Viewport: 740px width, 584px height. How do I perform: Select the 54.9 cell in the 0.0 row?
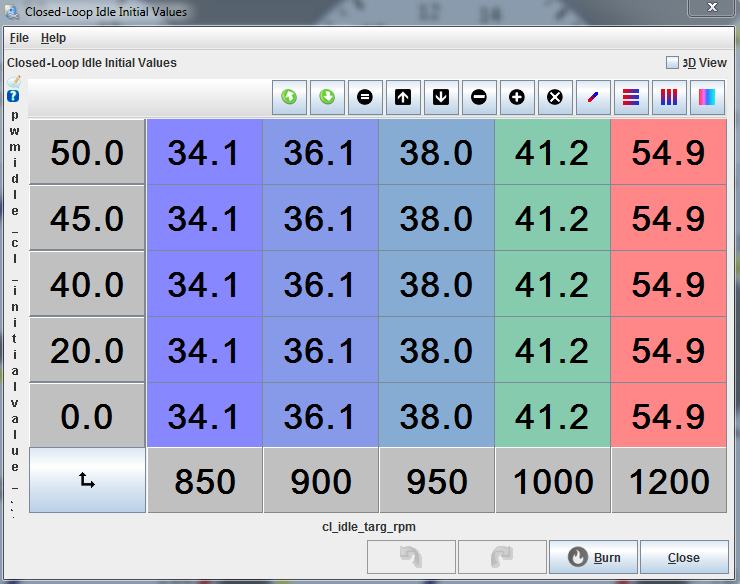pyautogui.click(x=669, y=415)
